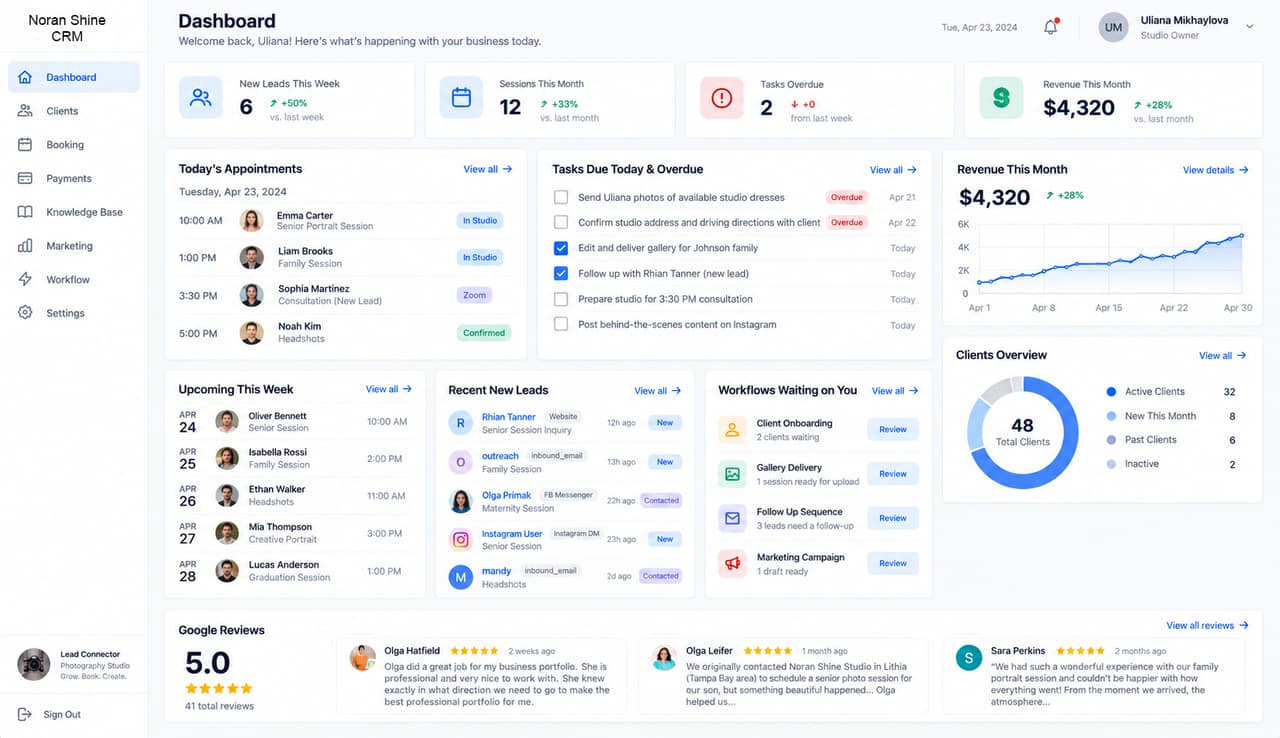1280x738 pixels.
Task: Uncheck the Follow up with Rhian Tanner task
Action: click(561, 273)
